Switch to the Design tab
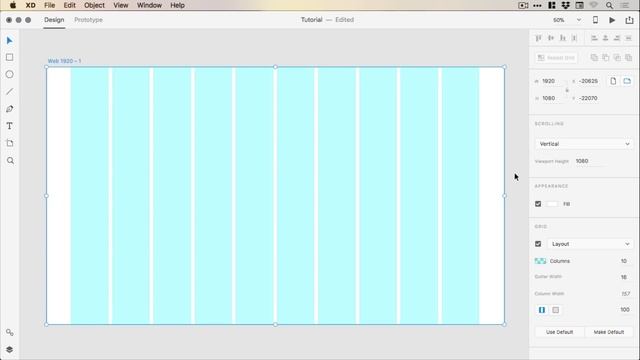This screenshot has height=360, width=640. pyautogui.click(x=54, y=20)
